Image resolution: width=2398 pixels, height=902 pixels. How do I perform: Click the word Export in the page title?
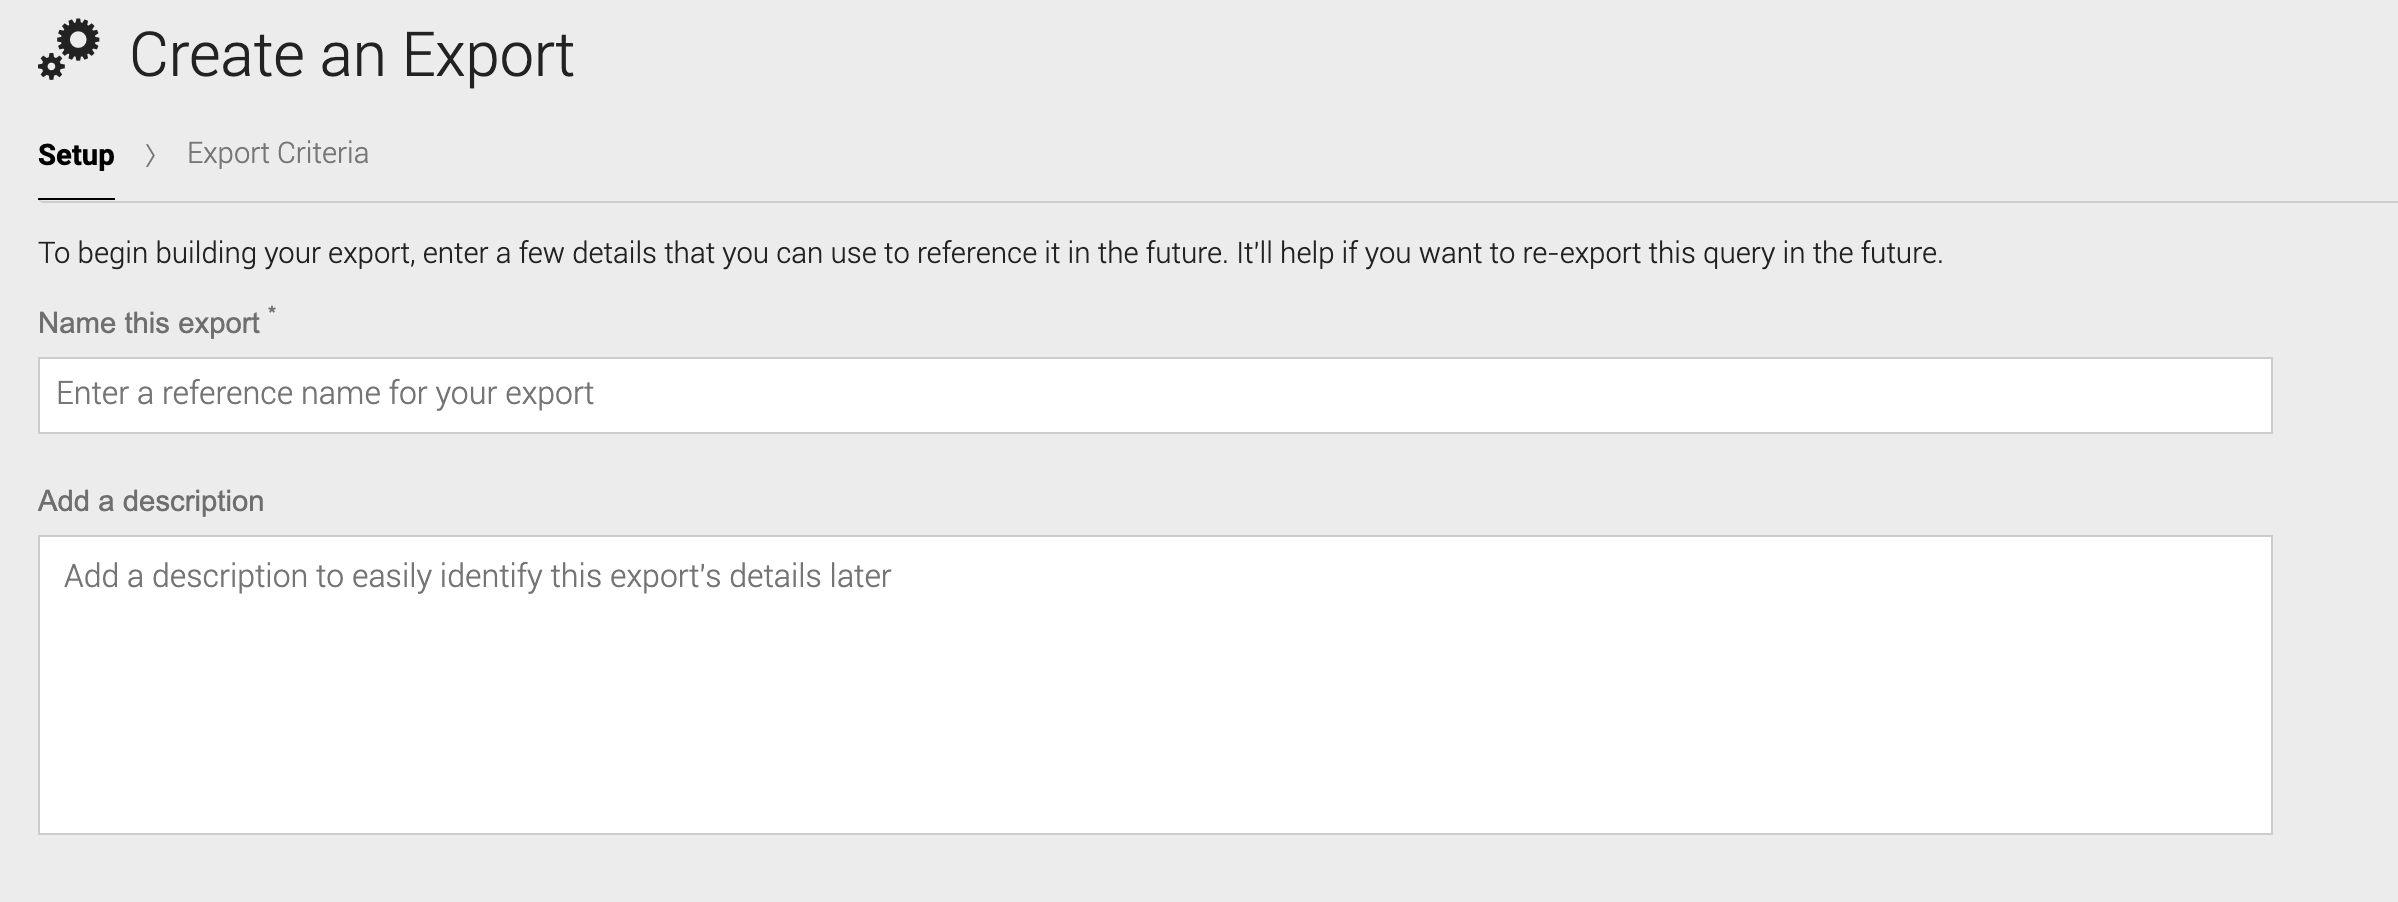tap(488, 54)
